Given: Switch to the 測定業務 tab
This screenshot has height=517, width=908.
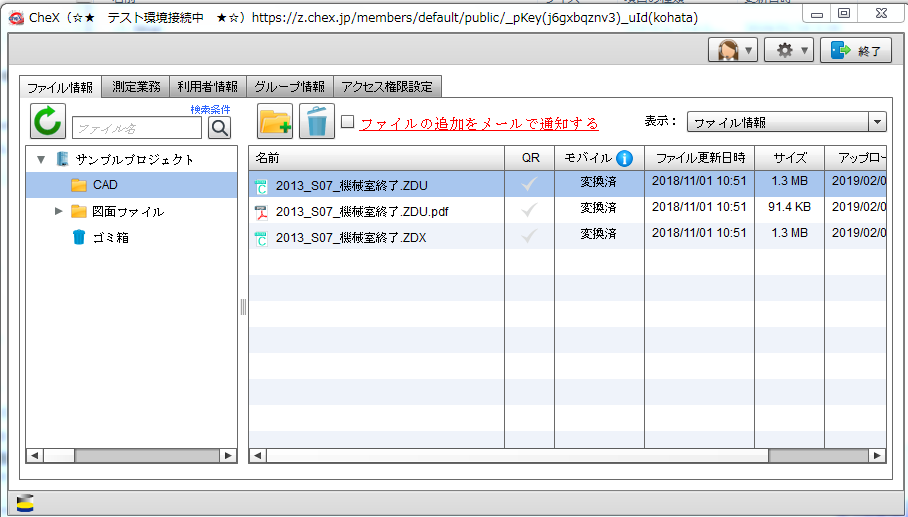Looking at the screenshot, I should [x=137, y=87].
